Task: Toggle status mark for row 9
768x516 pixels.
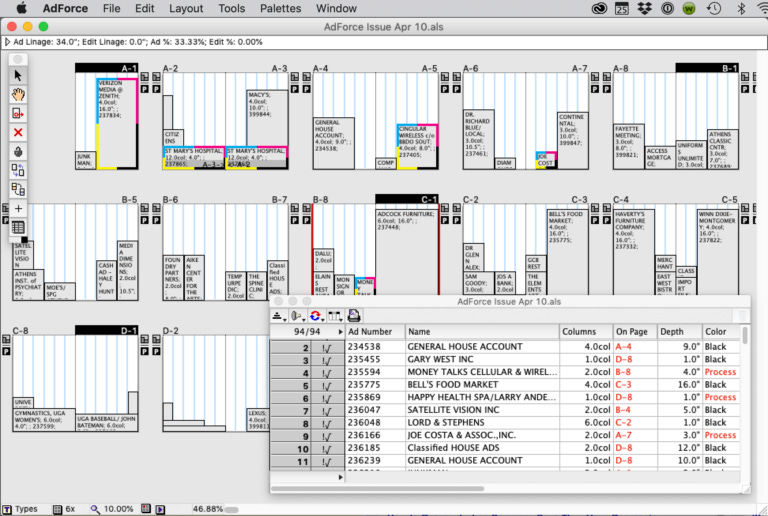Action: pos(327,437)
